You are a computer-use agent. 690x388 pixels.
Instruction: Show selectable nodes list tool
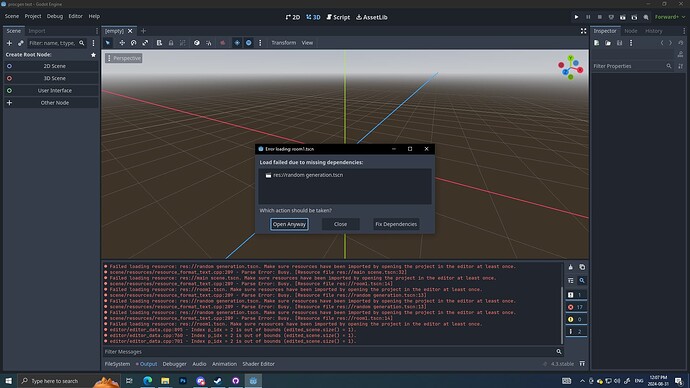tap(159, 43)
